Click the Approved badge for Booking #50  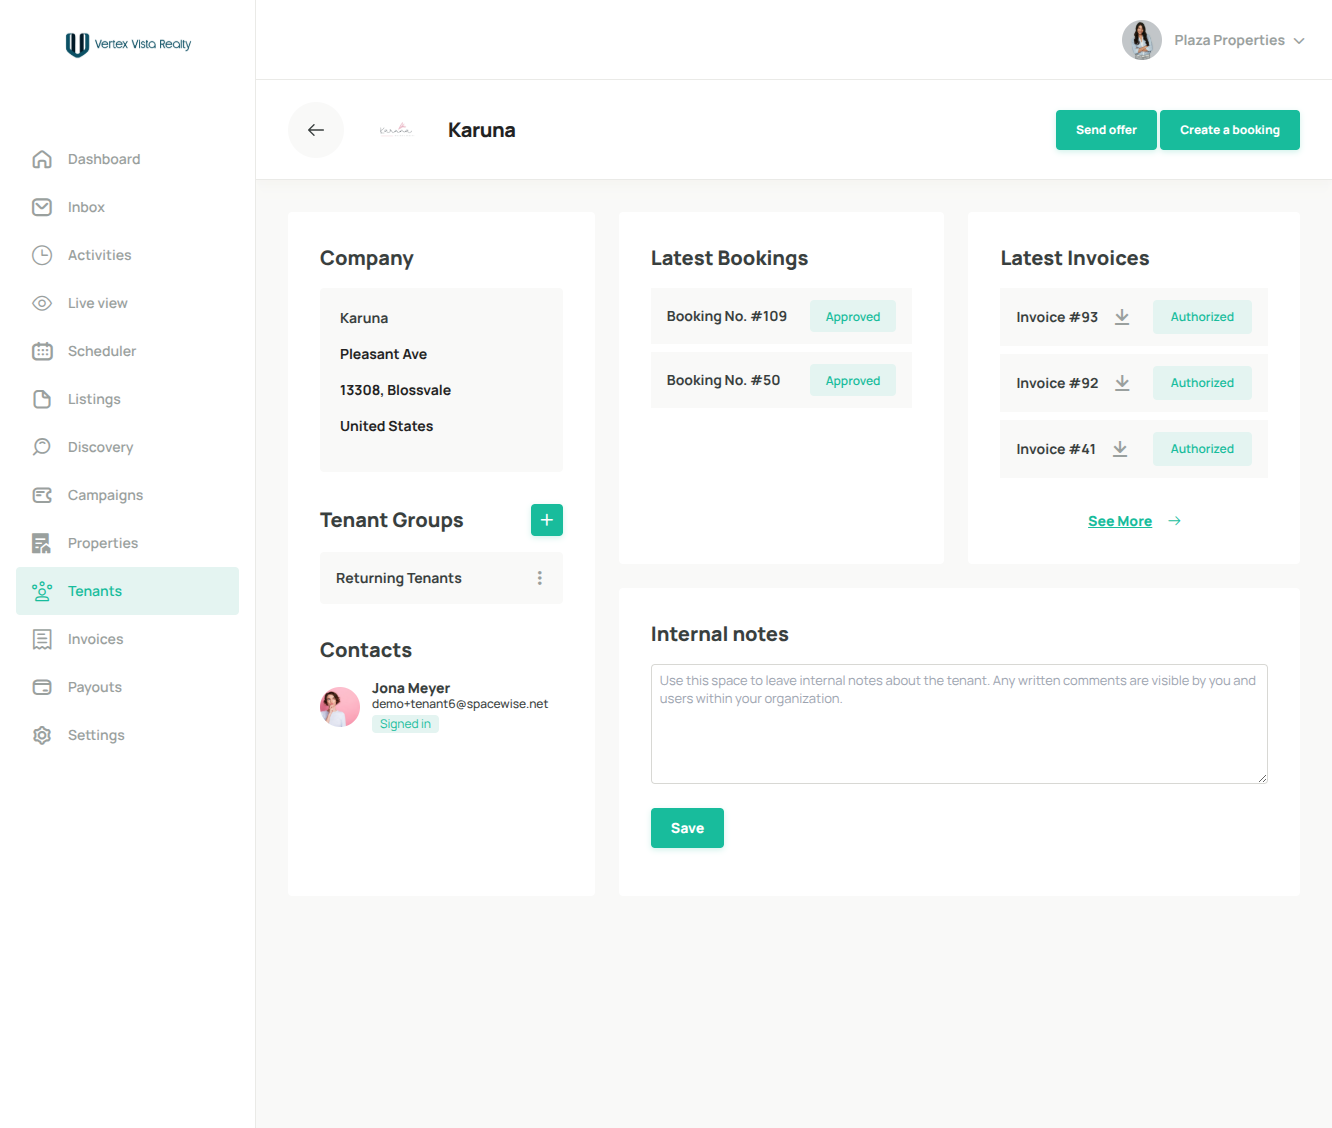[853, 380]
